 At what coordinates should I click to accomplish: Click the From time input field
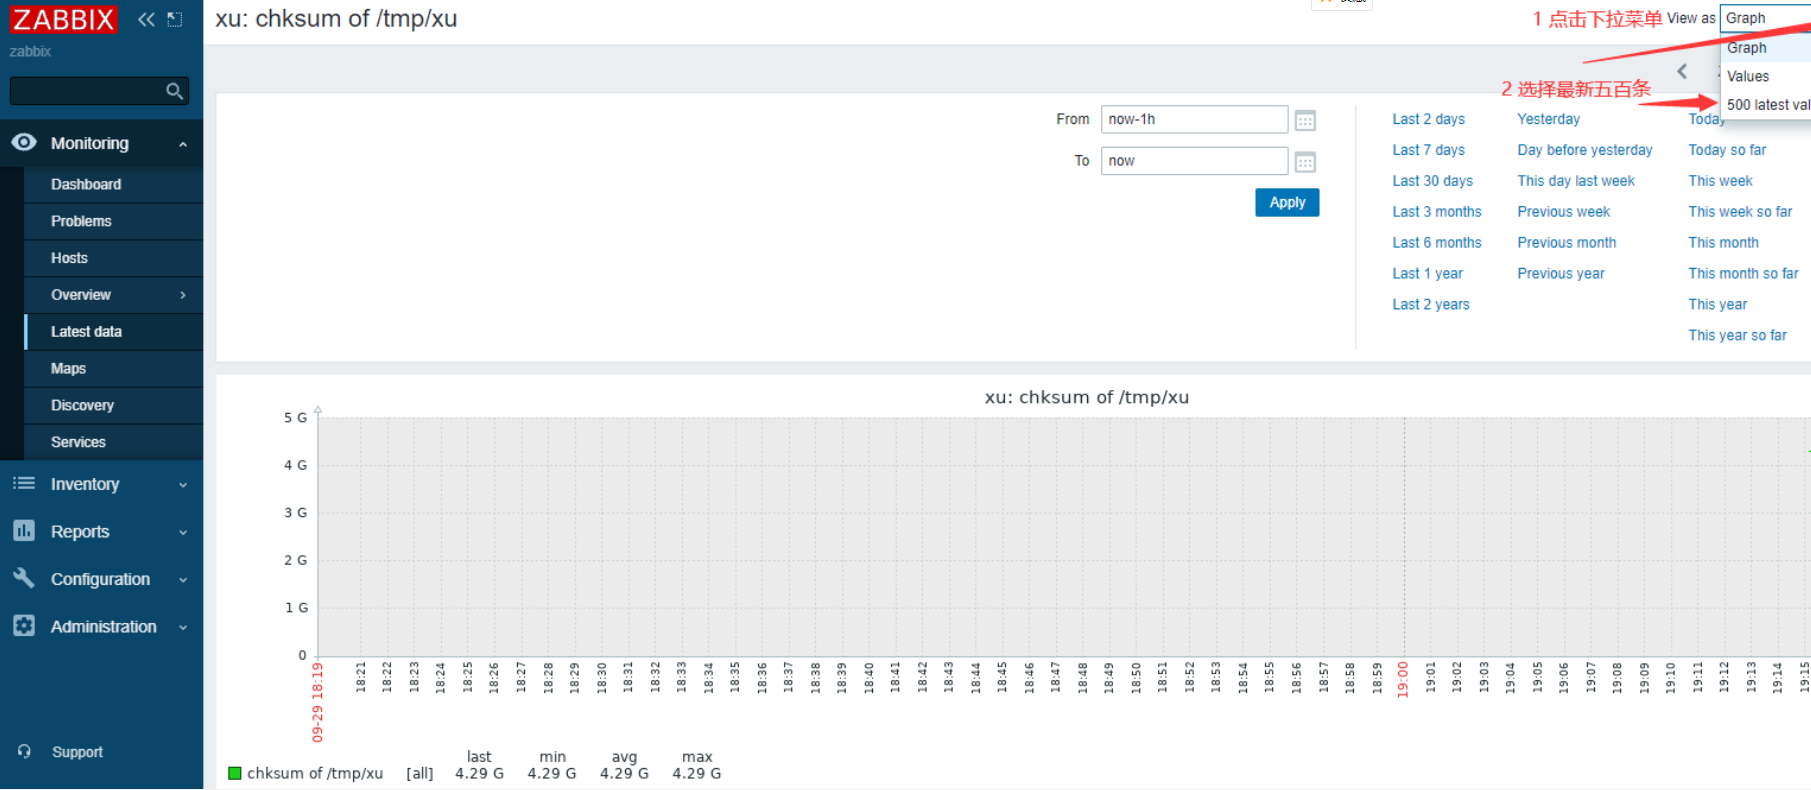(1194, 119)
